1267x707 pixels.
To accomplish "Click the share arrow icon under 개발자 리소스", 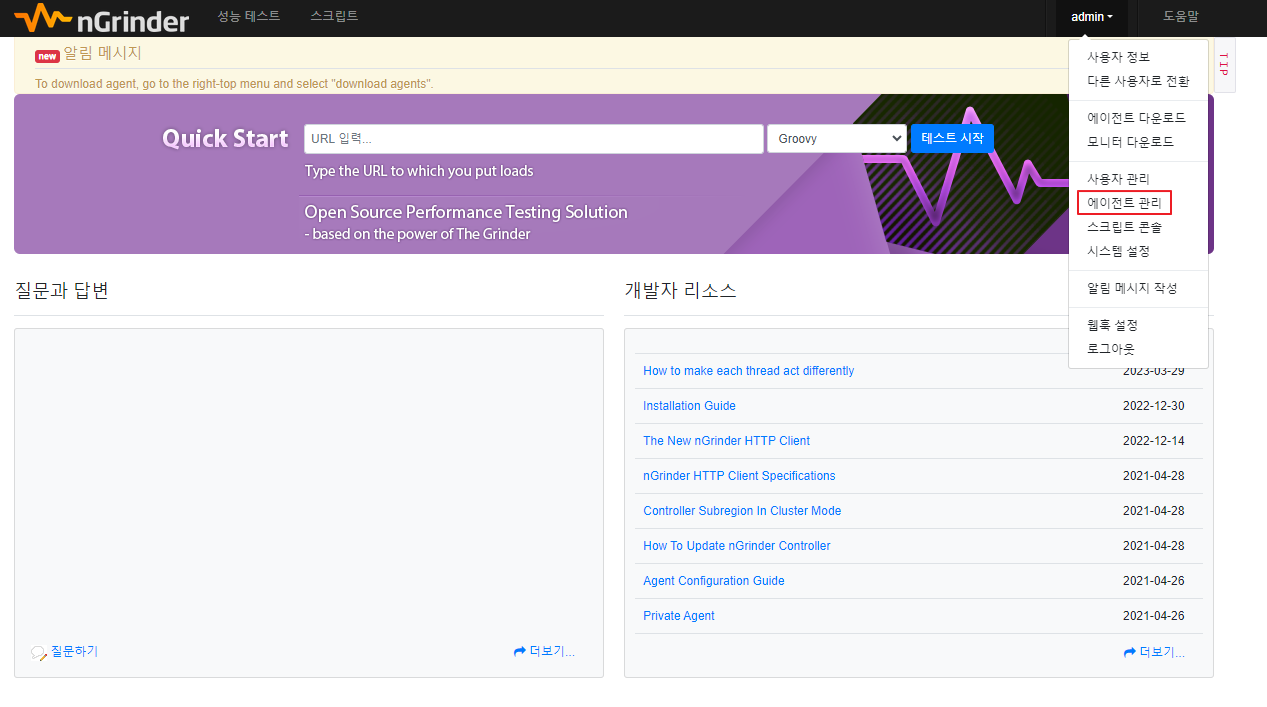I will point(1129,652).
